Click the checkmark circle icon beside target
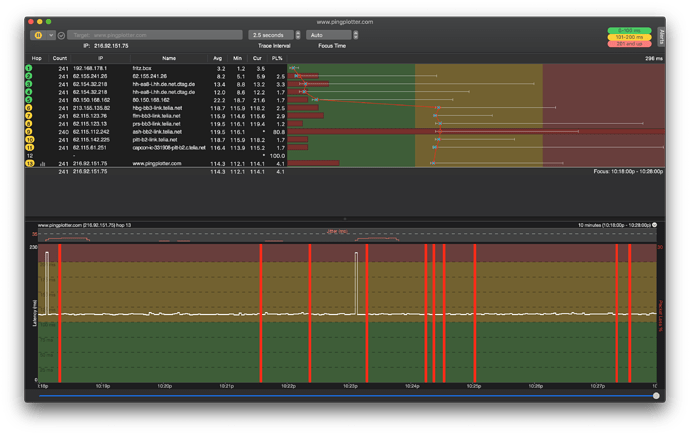The height and width of the screenshot is (435, 690). point(61,36)
